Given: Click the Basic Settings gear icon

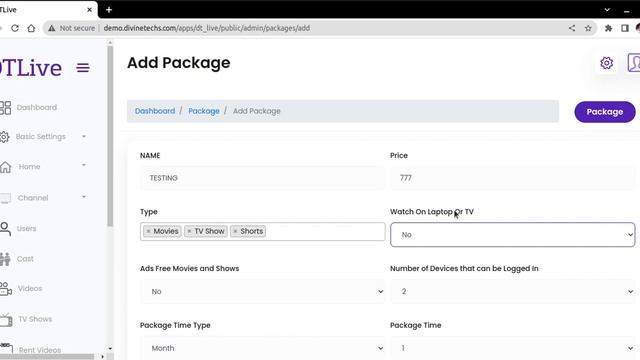Looking at the screenshot, I should tap(4, 137).
